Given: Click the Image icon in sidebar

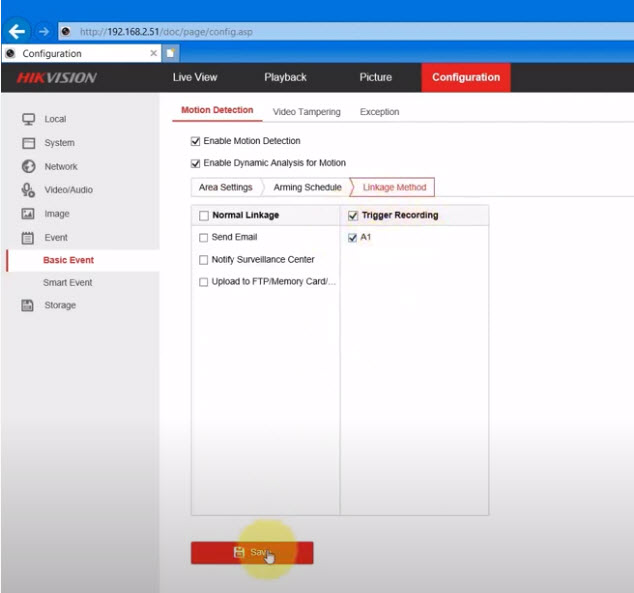Looking at the screenshot, I should pos(28,214).
